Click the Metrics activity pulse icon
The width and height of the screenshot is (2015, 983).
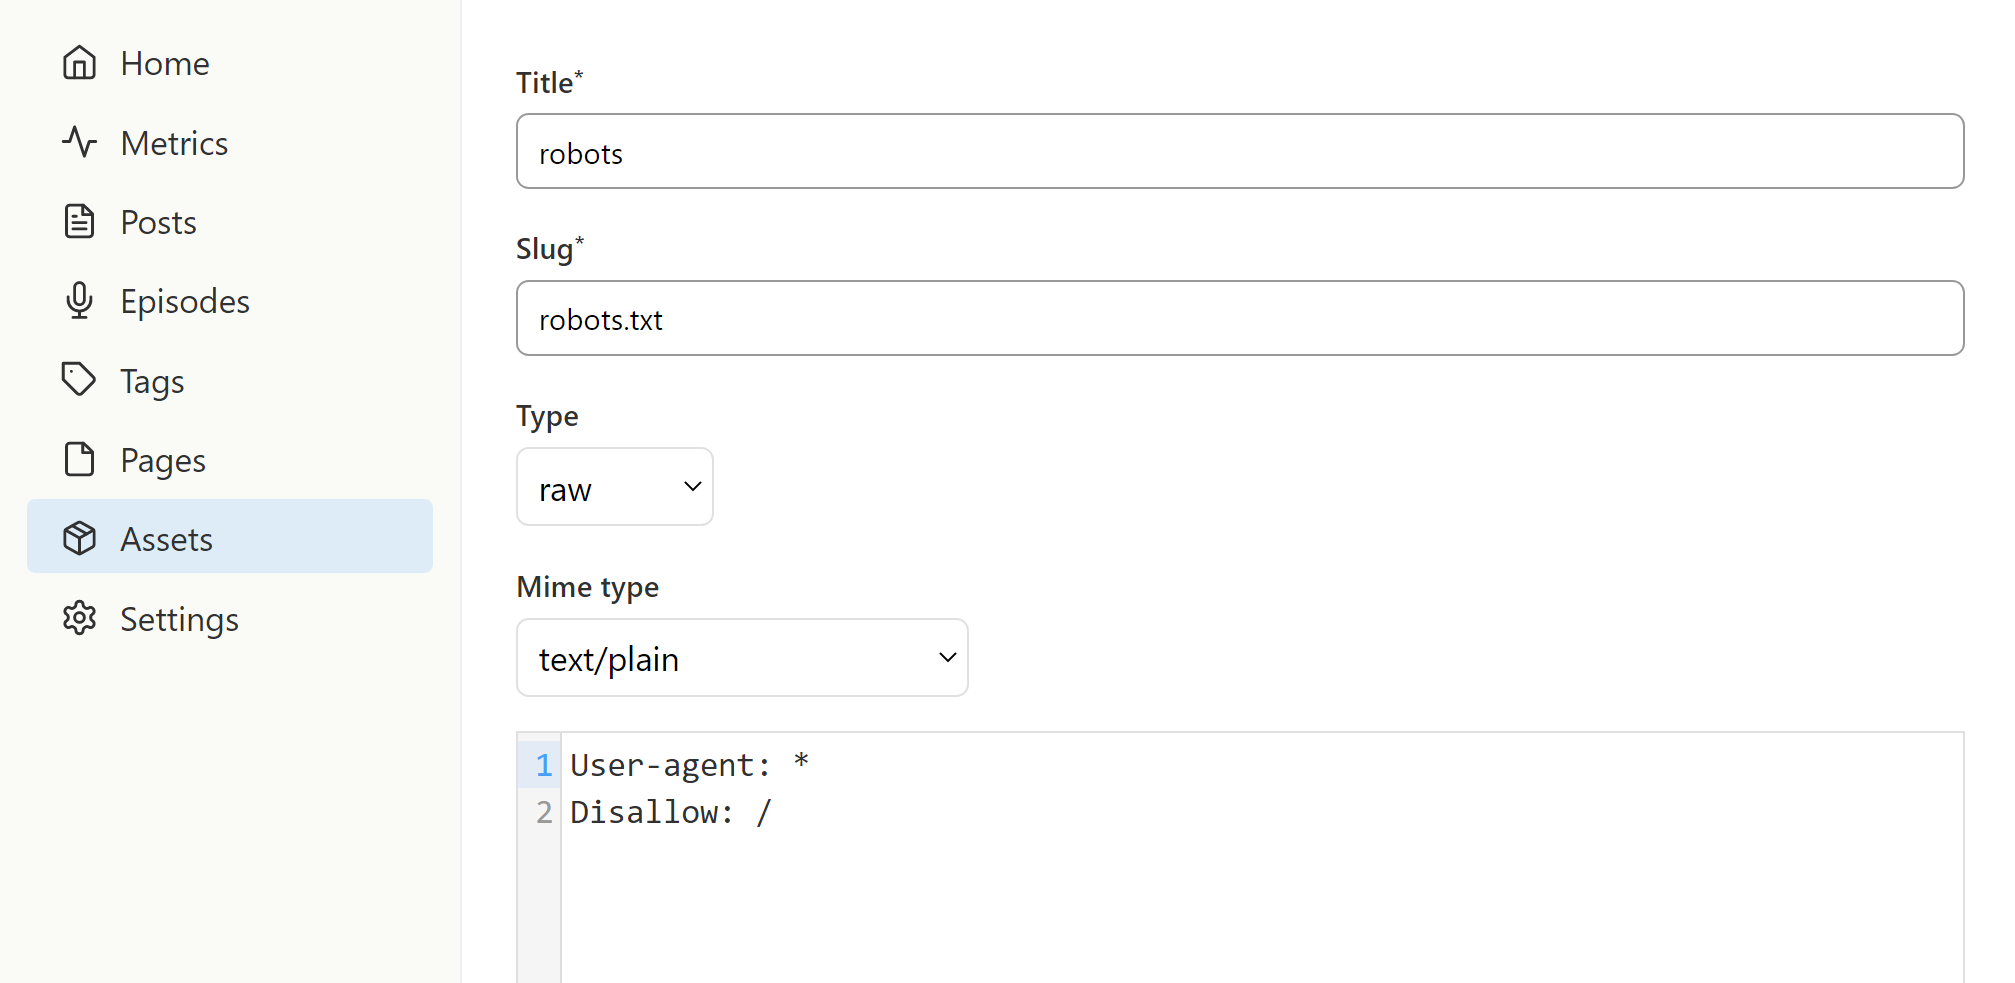click(x=79, y=142)
